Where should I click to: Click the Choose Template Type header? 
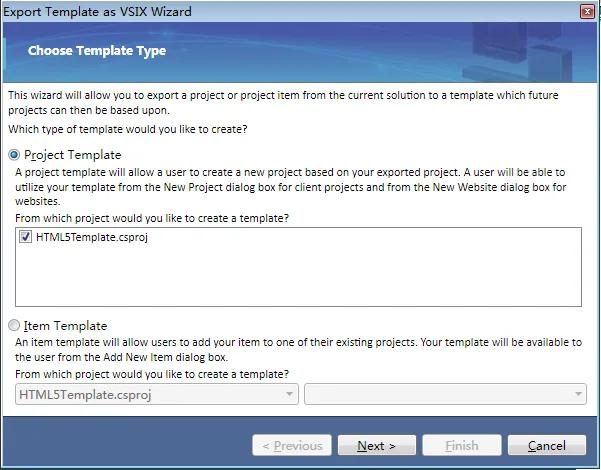(97, 50)
